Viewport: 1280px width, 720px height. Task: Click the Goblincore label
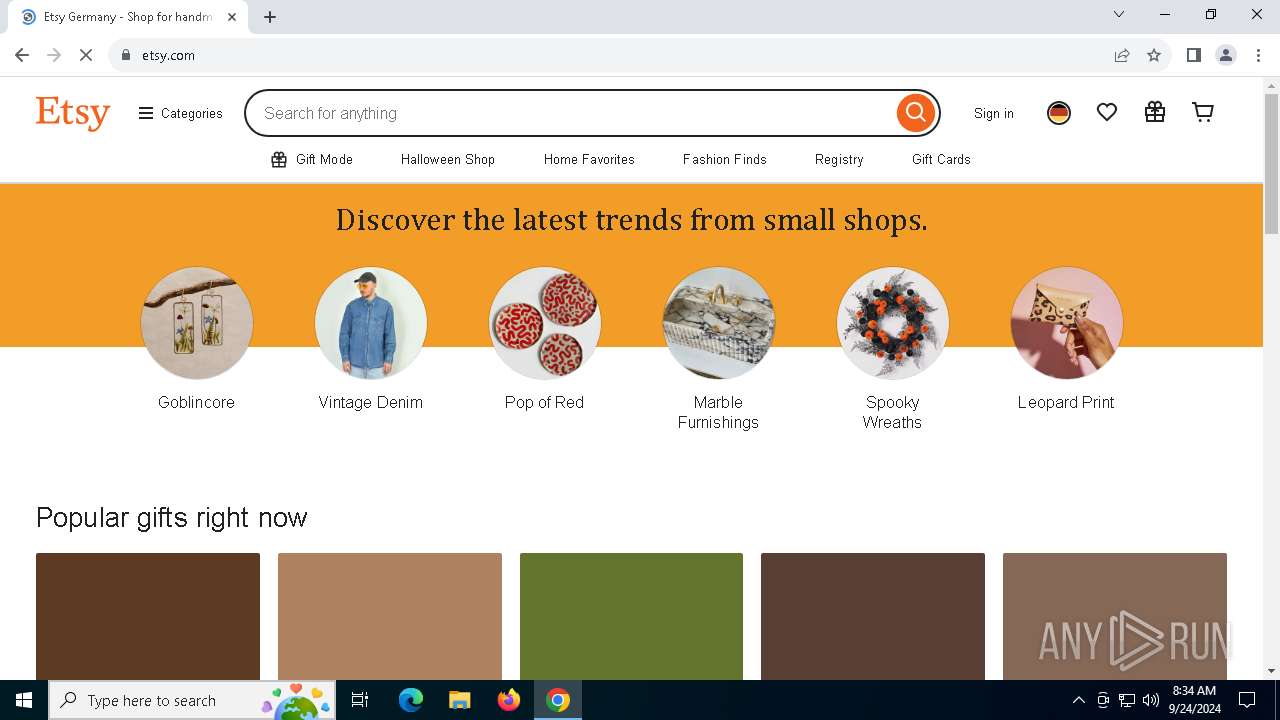[x=196, y=402]
